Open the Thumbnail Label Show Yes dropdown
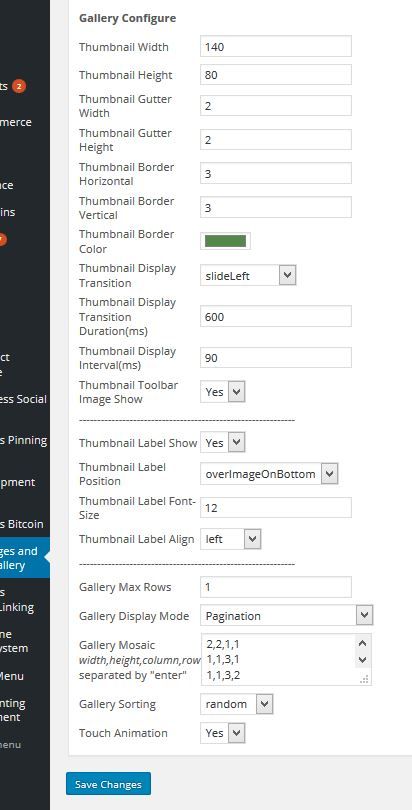The image size is (412, 810). [x=223, y=443]
